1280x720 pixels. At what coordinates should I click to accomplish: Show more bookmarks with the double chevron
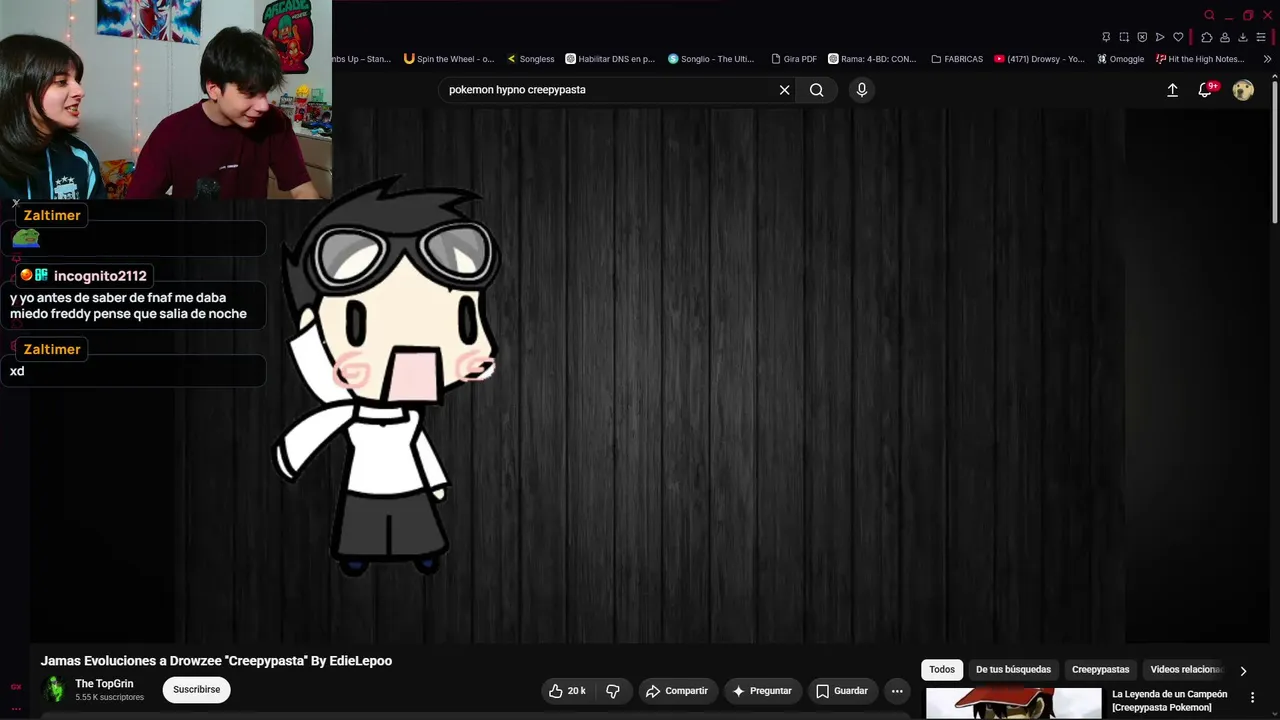(1267, 59)
